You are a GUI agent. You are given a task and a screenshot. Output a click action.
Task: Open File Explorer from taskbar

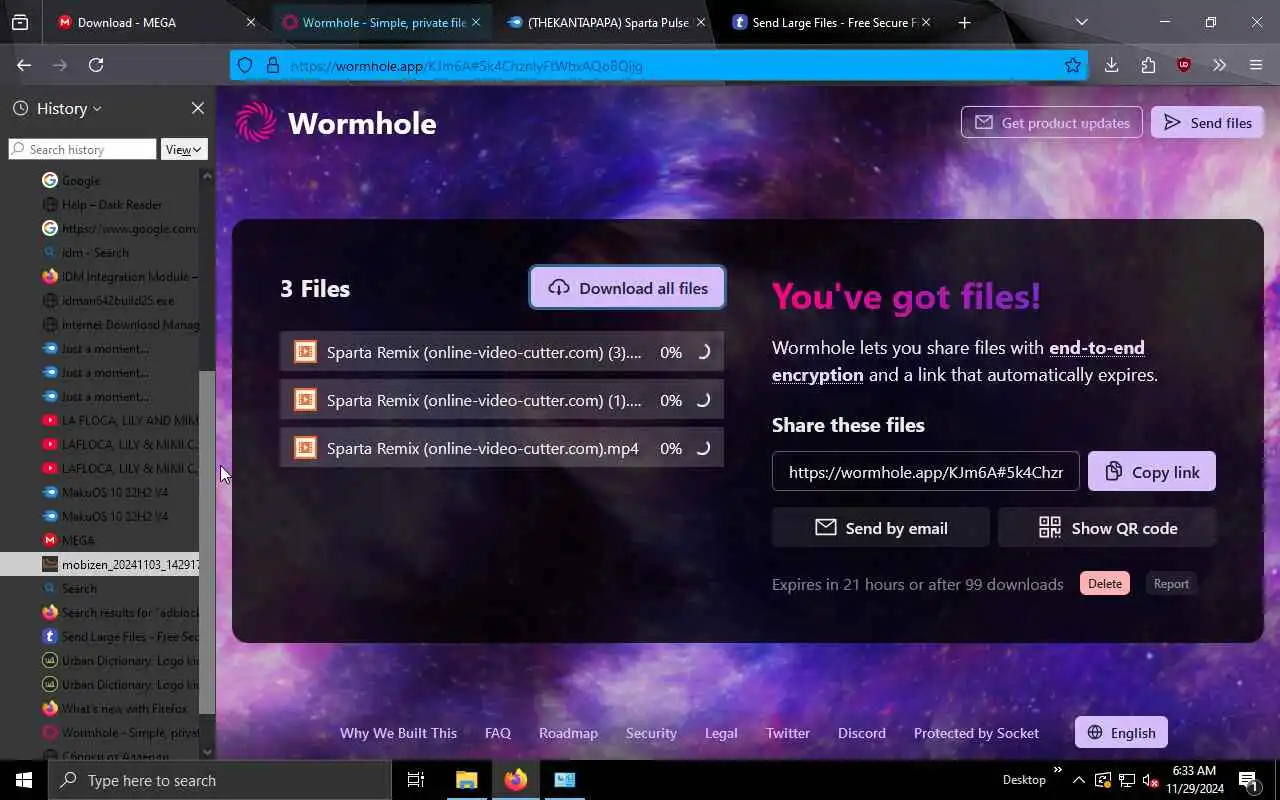(x=466, y=780)
